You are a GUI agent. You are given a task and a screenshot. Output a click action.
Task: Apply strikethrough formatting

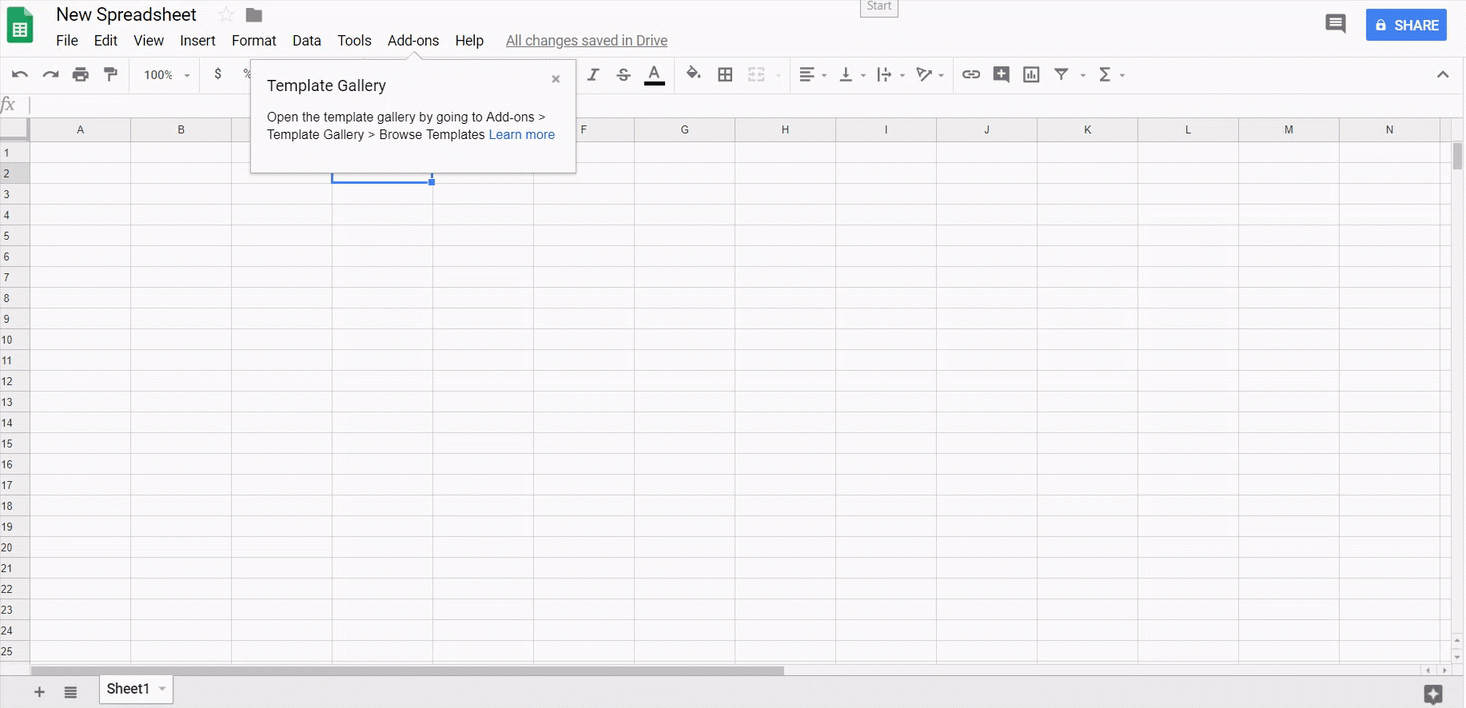point(623,74)
